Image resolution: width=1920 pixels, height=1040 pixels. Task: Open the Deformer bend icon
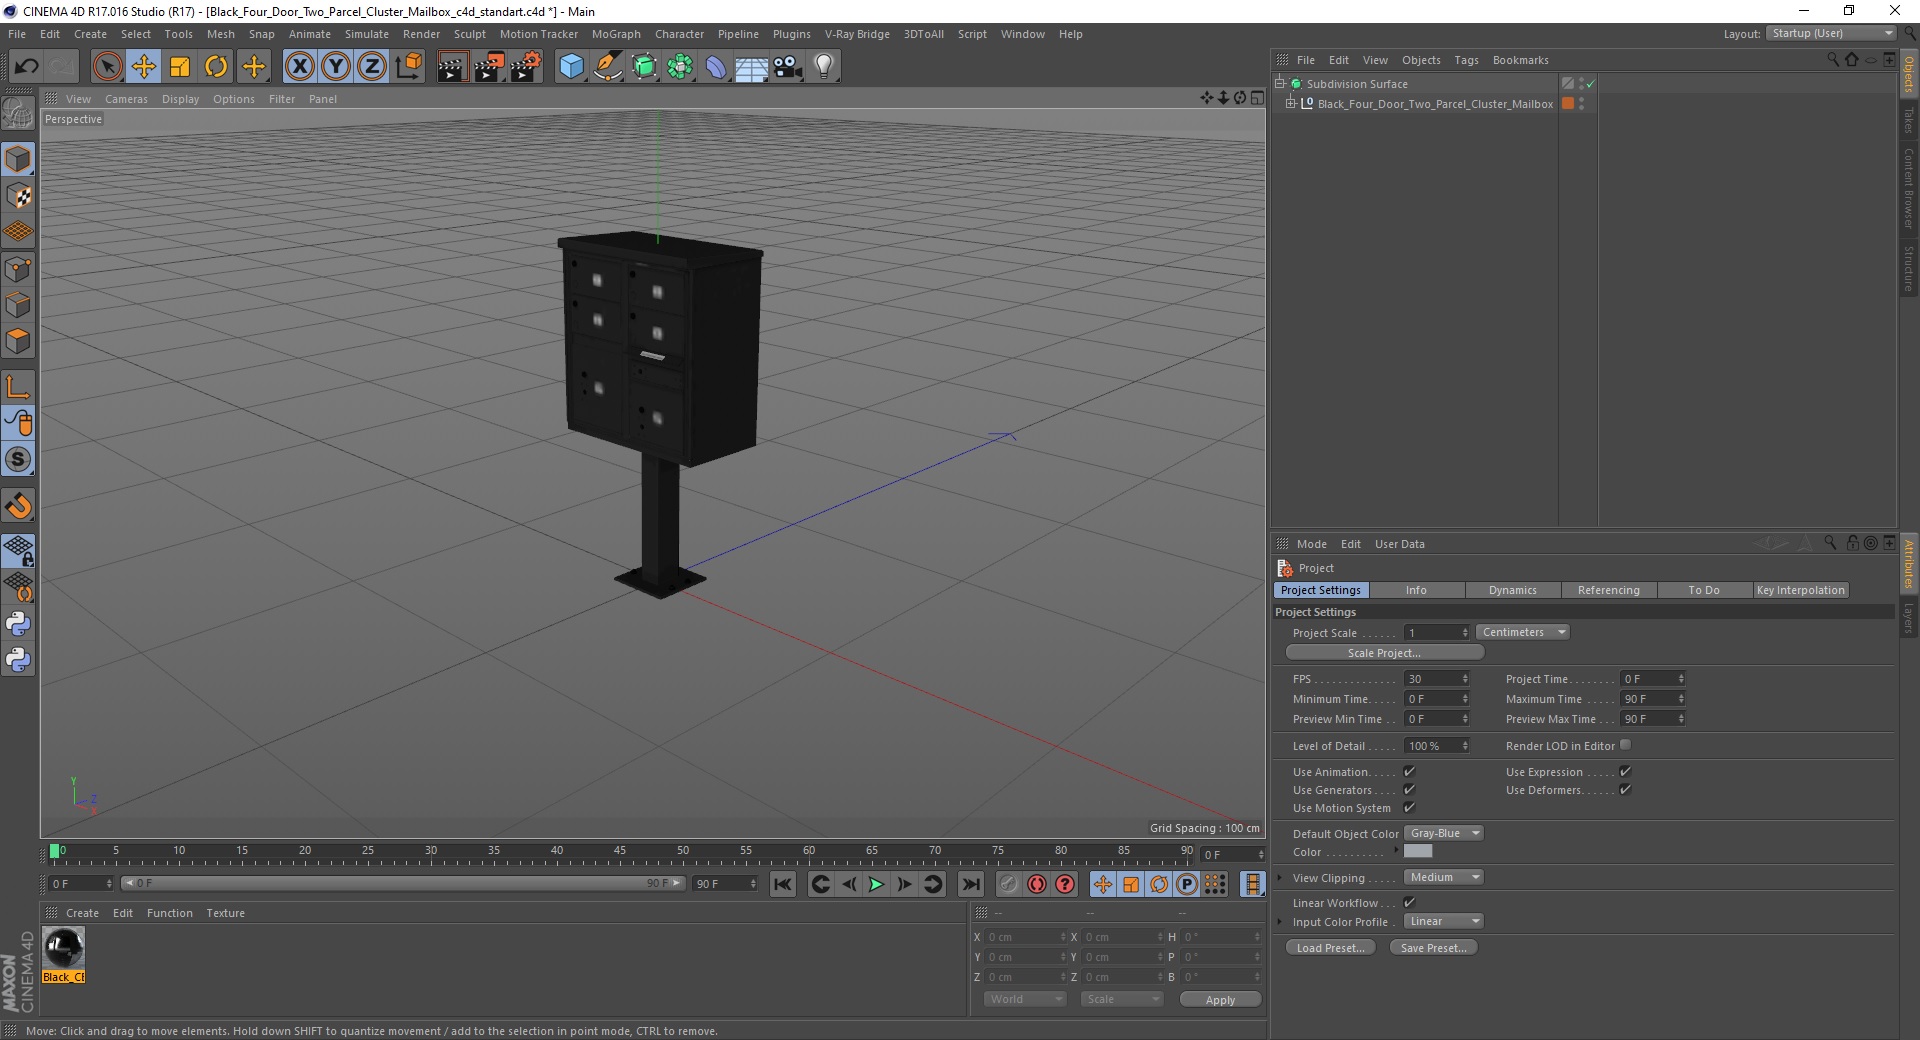pos(717,67)
